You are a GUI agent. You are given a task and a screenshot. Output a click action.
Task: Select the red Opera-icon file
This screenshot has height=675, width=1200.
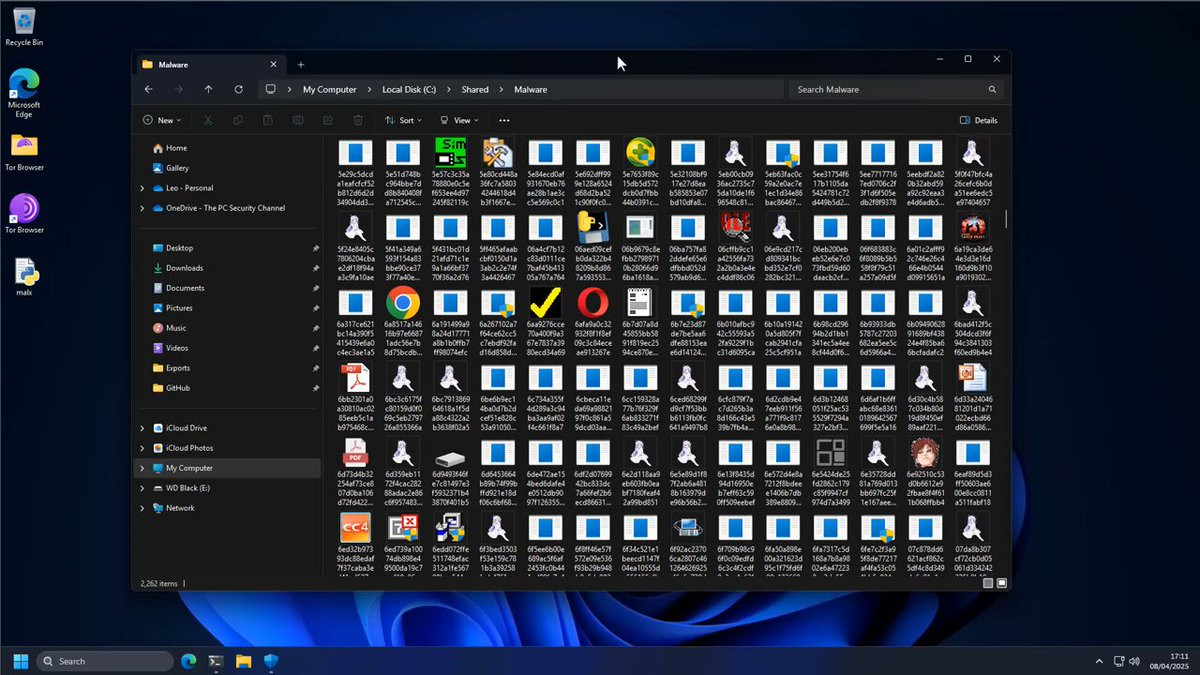(592, 302)
